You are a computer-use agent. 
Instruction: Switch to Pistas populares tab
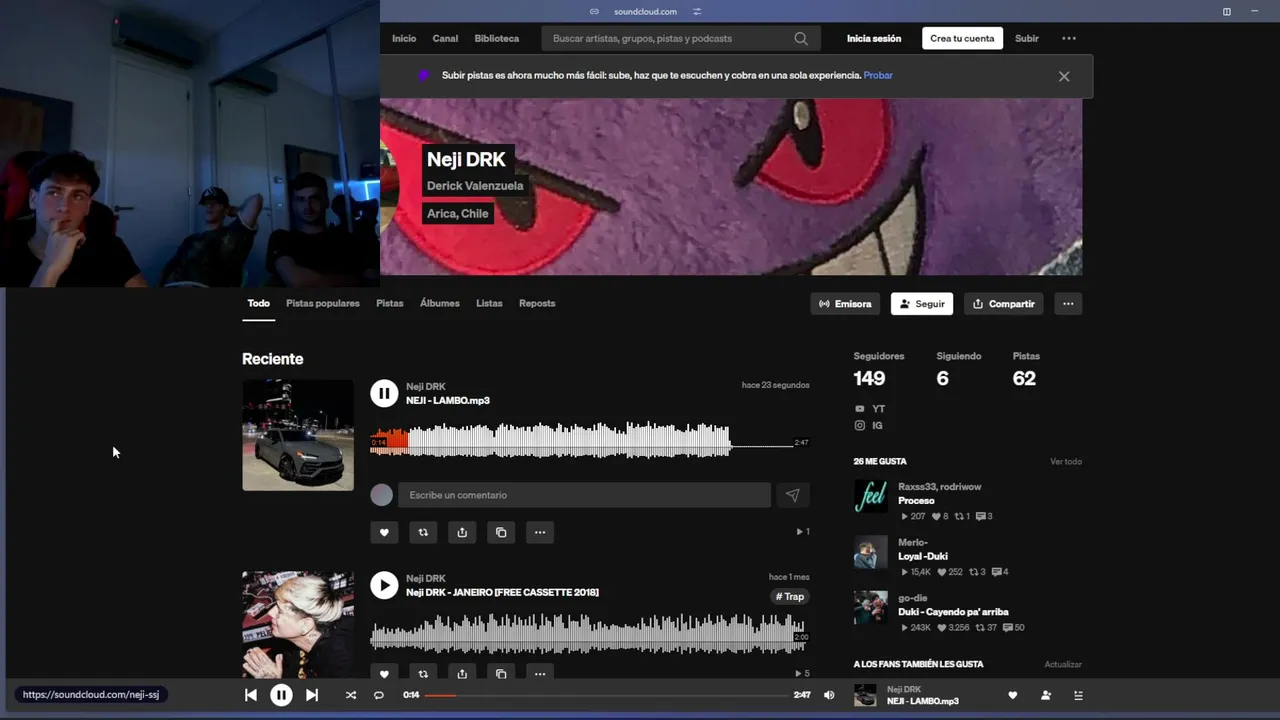pyautogui.click(x=323, y=303)
